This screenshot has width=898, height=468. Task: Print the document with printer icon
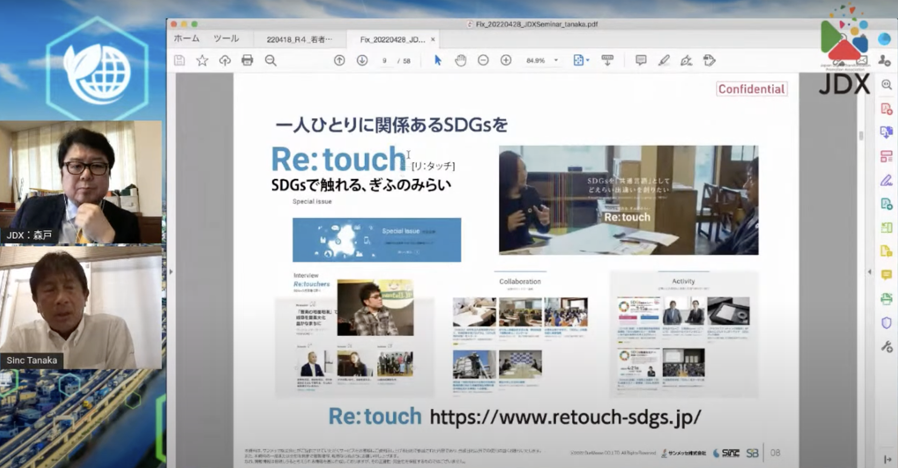click(x=247, y=60)
